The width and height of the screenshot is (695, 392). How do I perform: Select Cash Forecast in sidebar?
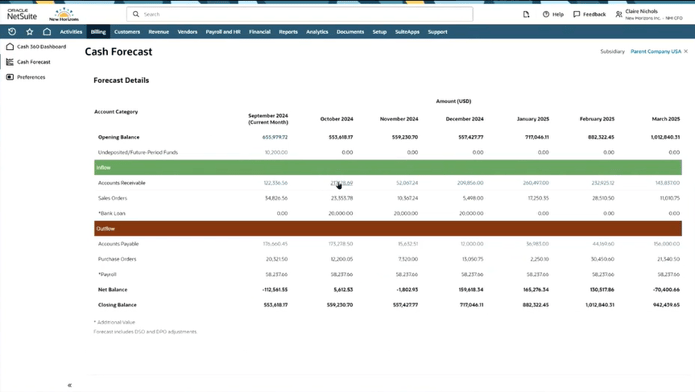point(34,62)
